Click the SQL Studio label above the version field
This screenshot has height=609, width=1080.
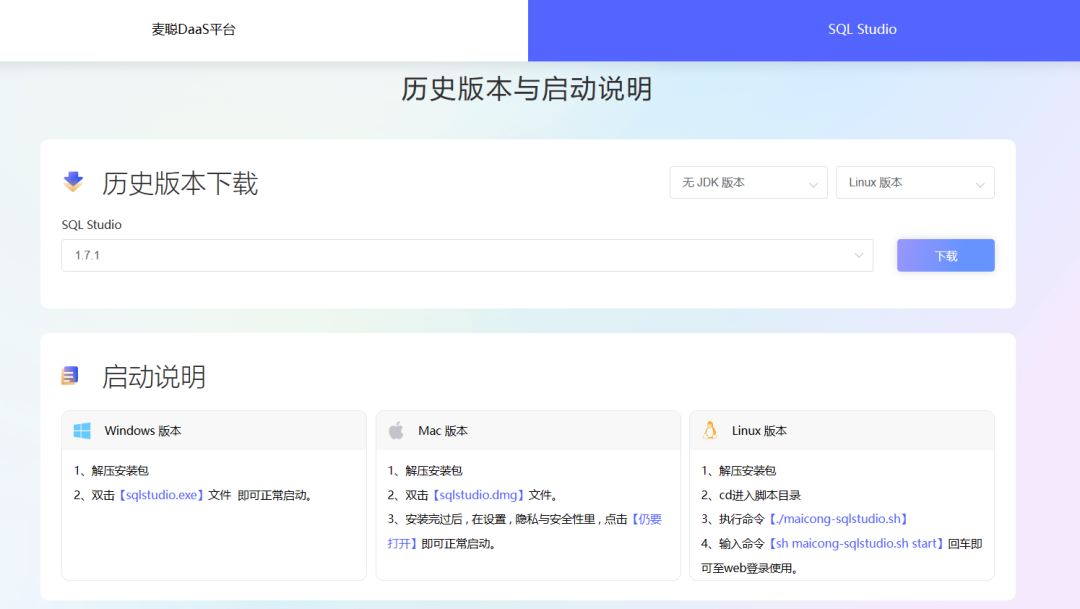click(x=92, y=225)
